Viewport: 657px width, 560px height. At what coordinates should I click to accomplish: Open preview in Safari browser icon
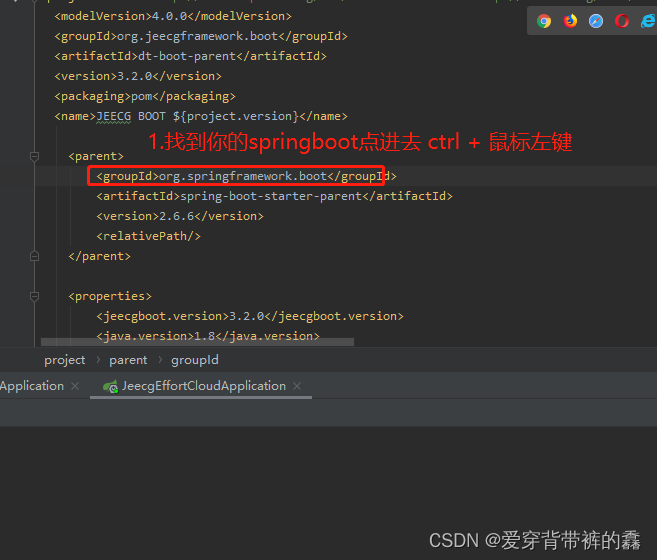[596, 21]
